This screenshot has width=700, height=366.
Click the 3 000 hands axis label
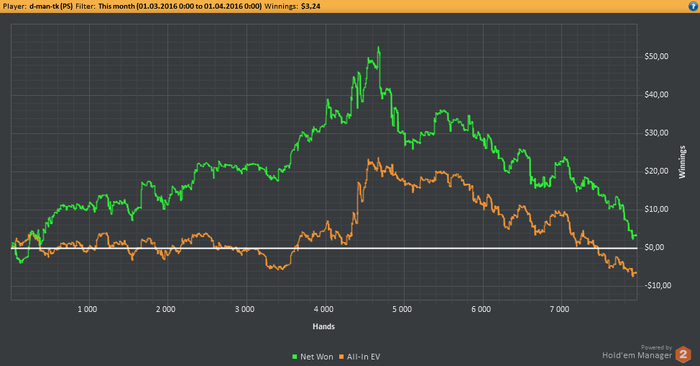pyautogui.click(x=245, y=309)
